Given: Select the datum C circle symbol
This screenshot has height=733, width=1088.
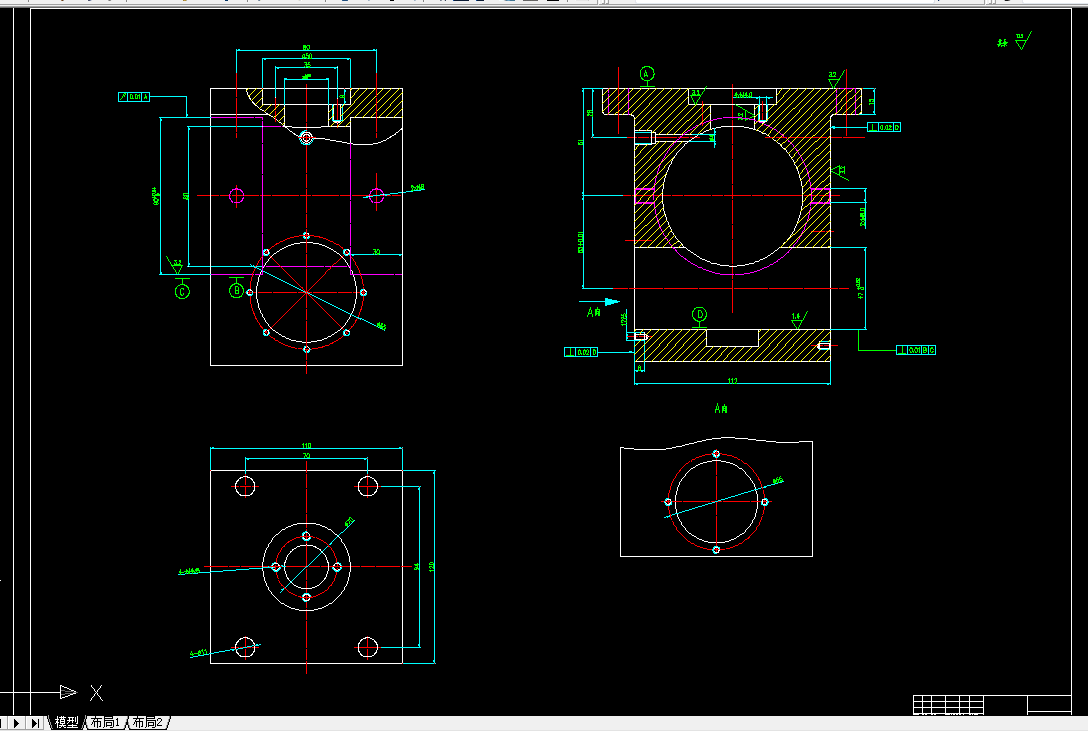Looking at the screenshot, I should pyautogui.click(x=182, y=292).
